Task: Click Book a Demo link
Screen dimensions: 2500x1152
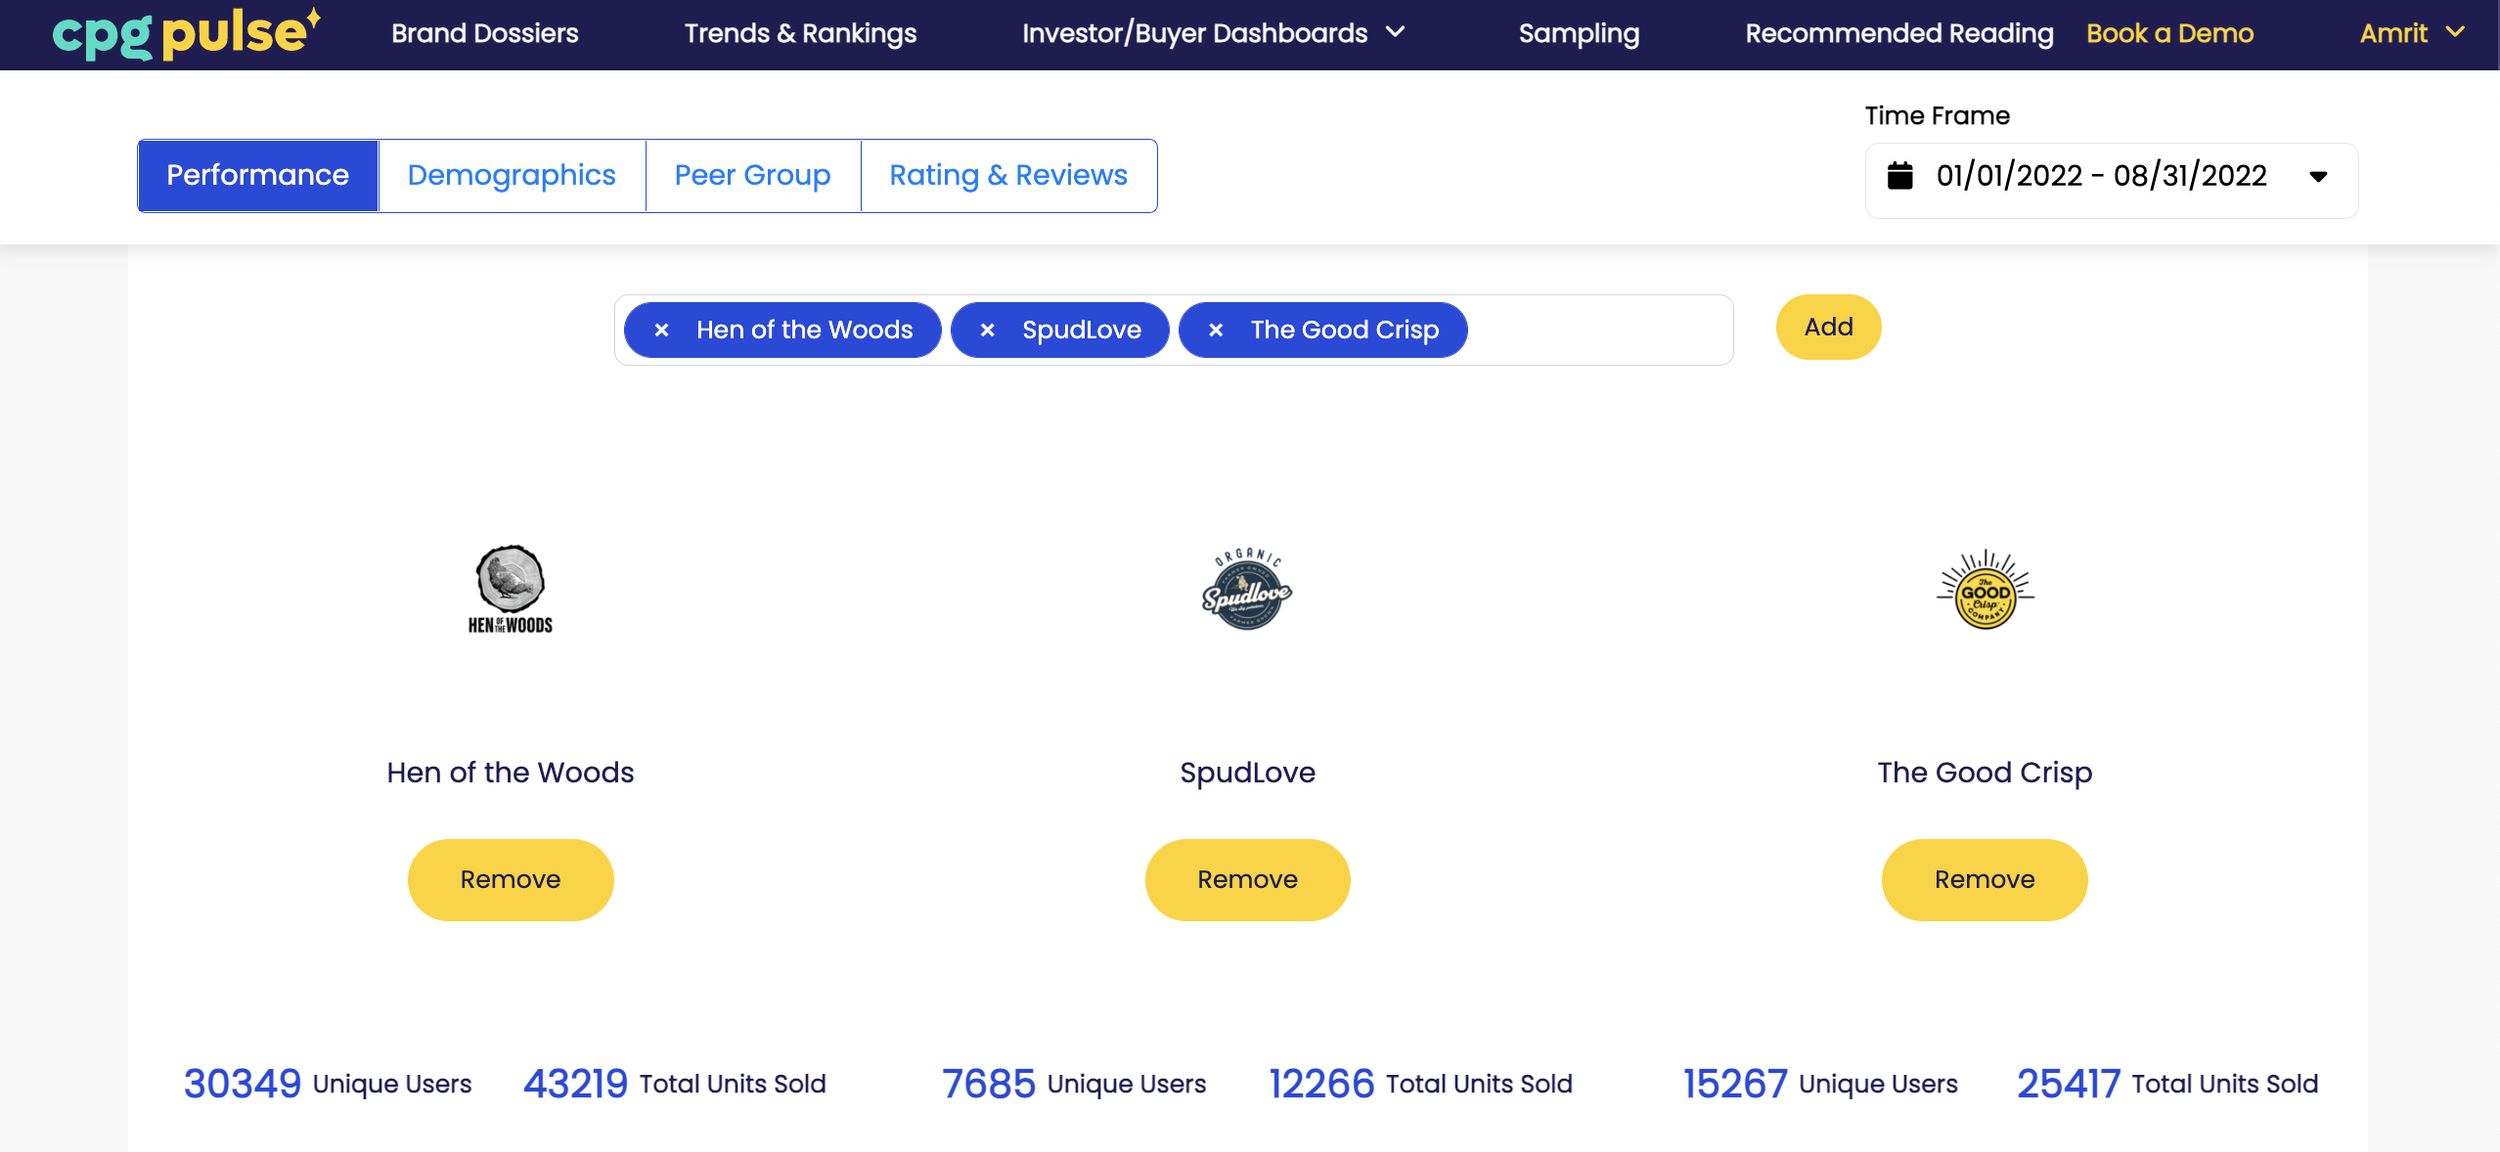Action: [x=2169, y=33]
